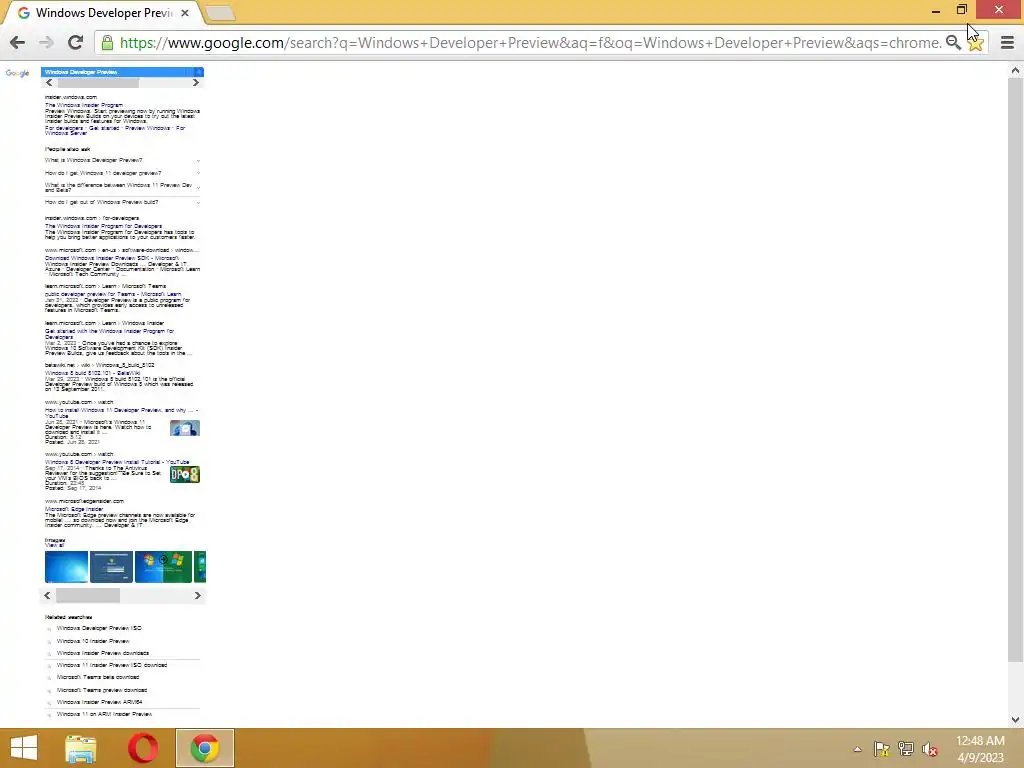Screen dimensions: 1024x768
Task: Open the Windows Start button
Action: click(x=24, y=748)
